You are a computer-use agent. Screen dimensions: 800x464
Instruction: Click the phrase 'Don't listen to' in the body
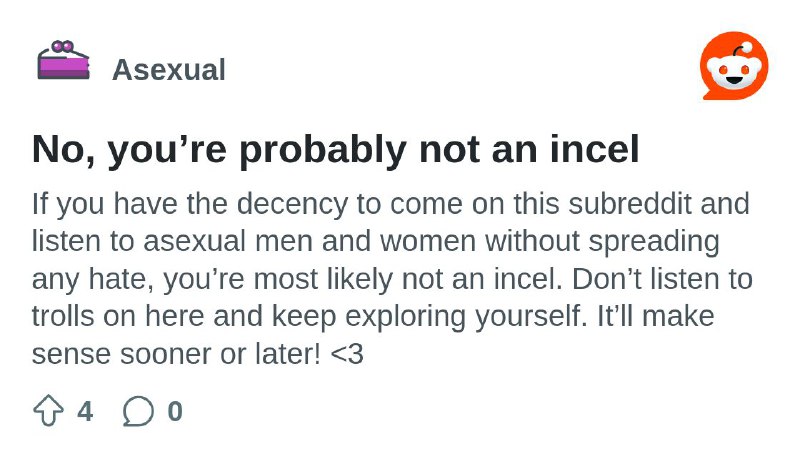(x=662, y=279)
